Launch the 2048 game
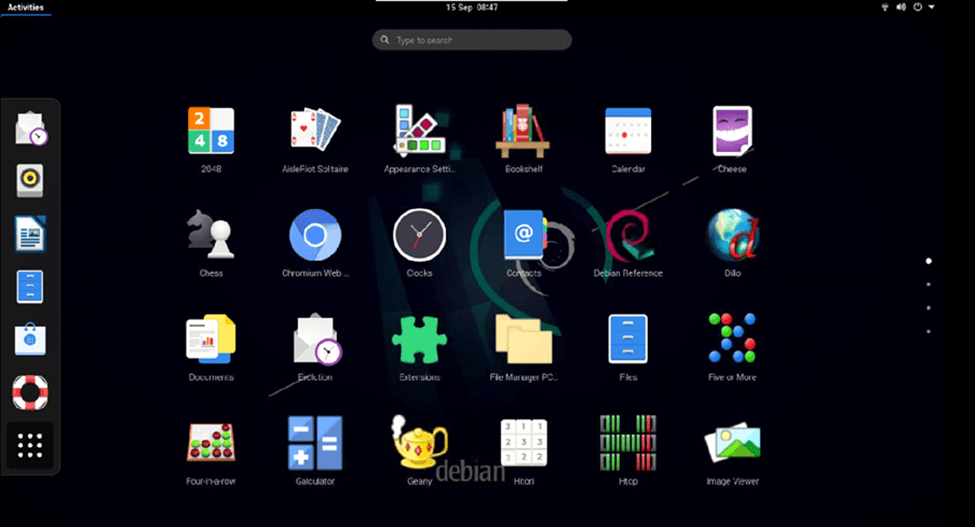The width and height of the screenshot is (975, 527). click(211, 131)
